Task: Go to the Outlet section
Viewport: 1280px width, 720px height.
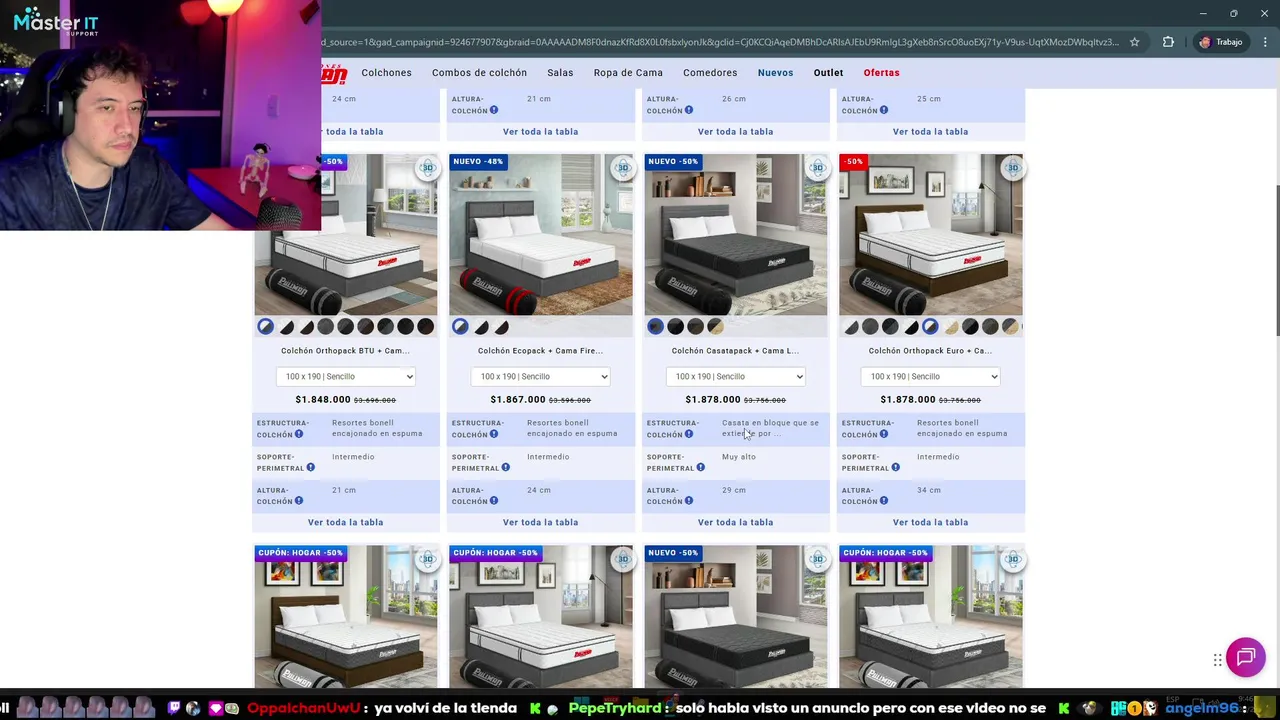Action: (x=828, y=73)
